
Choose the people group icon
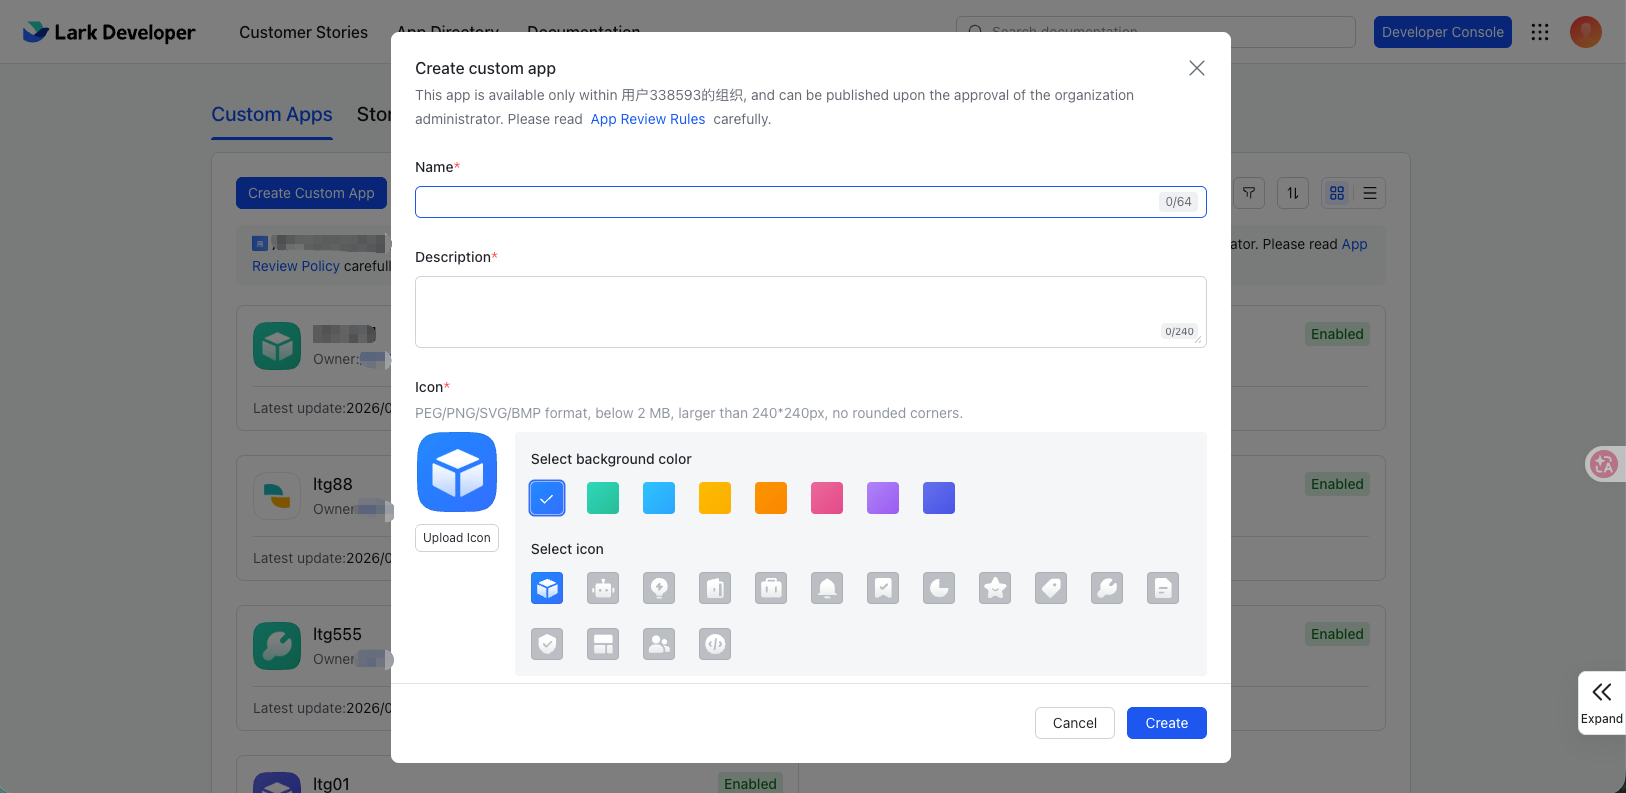(x=659, y=644)
